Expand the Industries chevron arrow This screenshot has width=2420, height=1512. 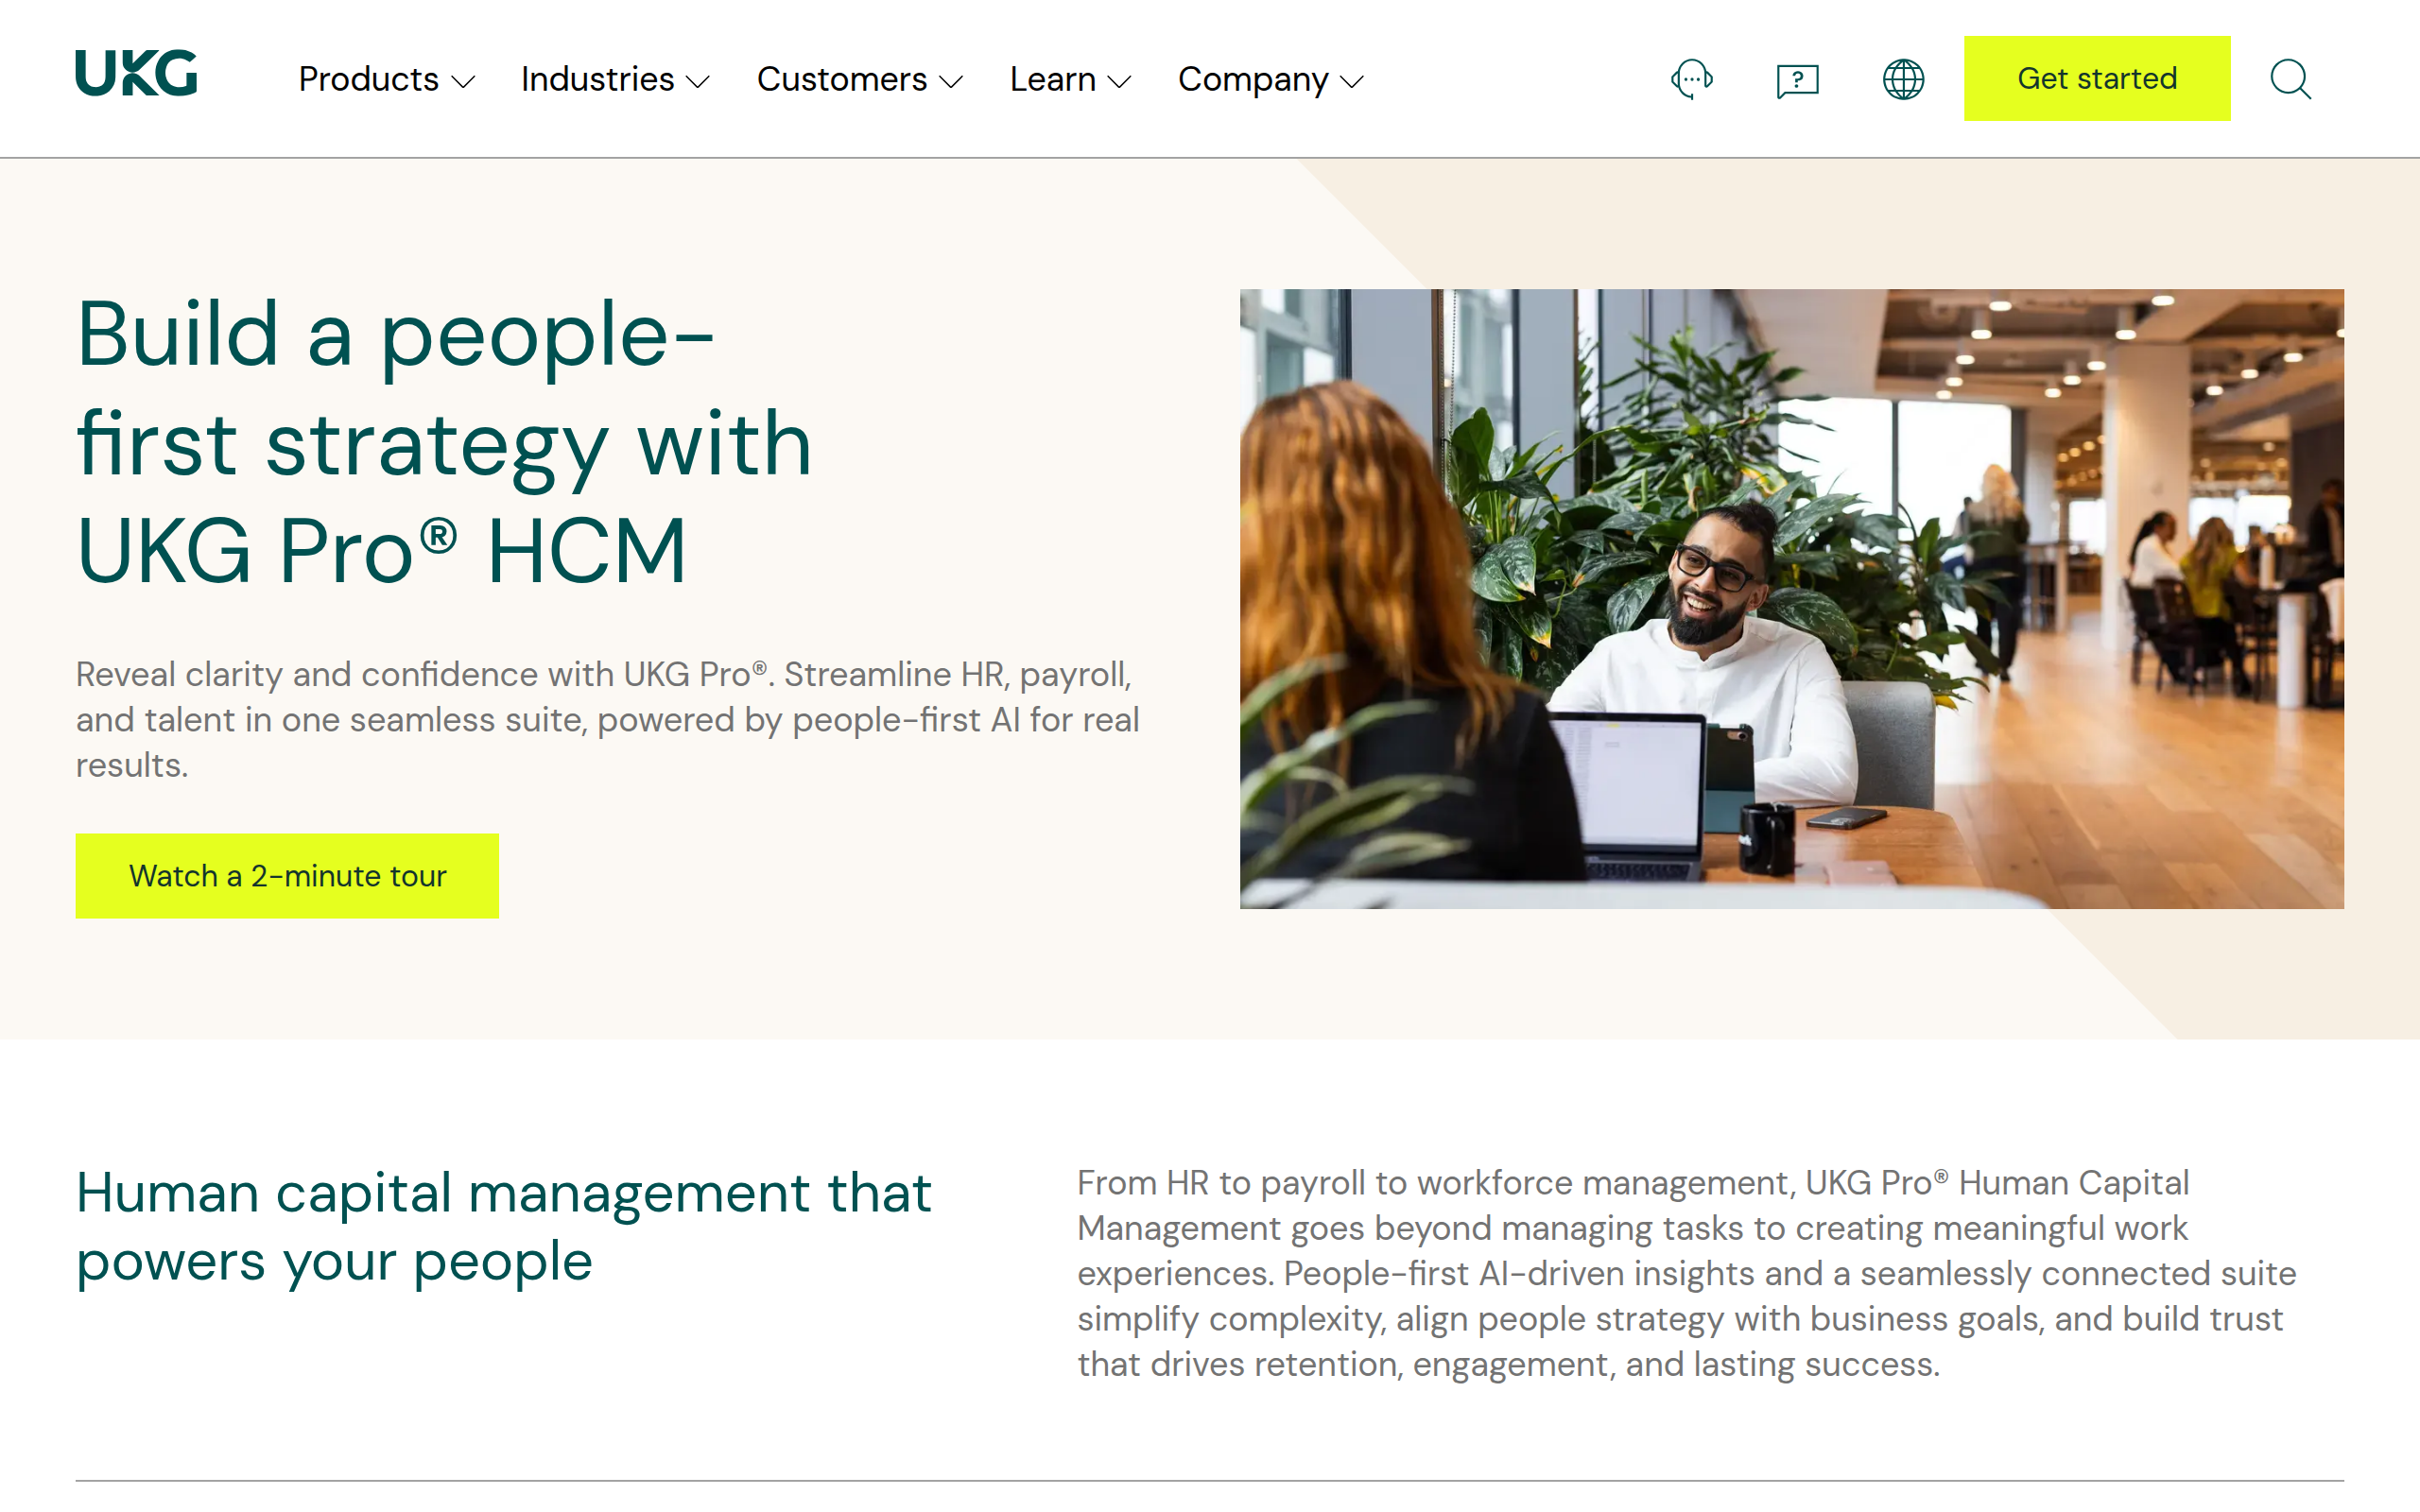(x=698, y=82)
